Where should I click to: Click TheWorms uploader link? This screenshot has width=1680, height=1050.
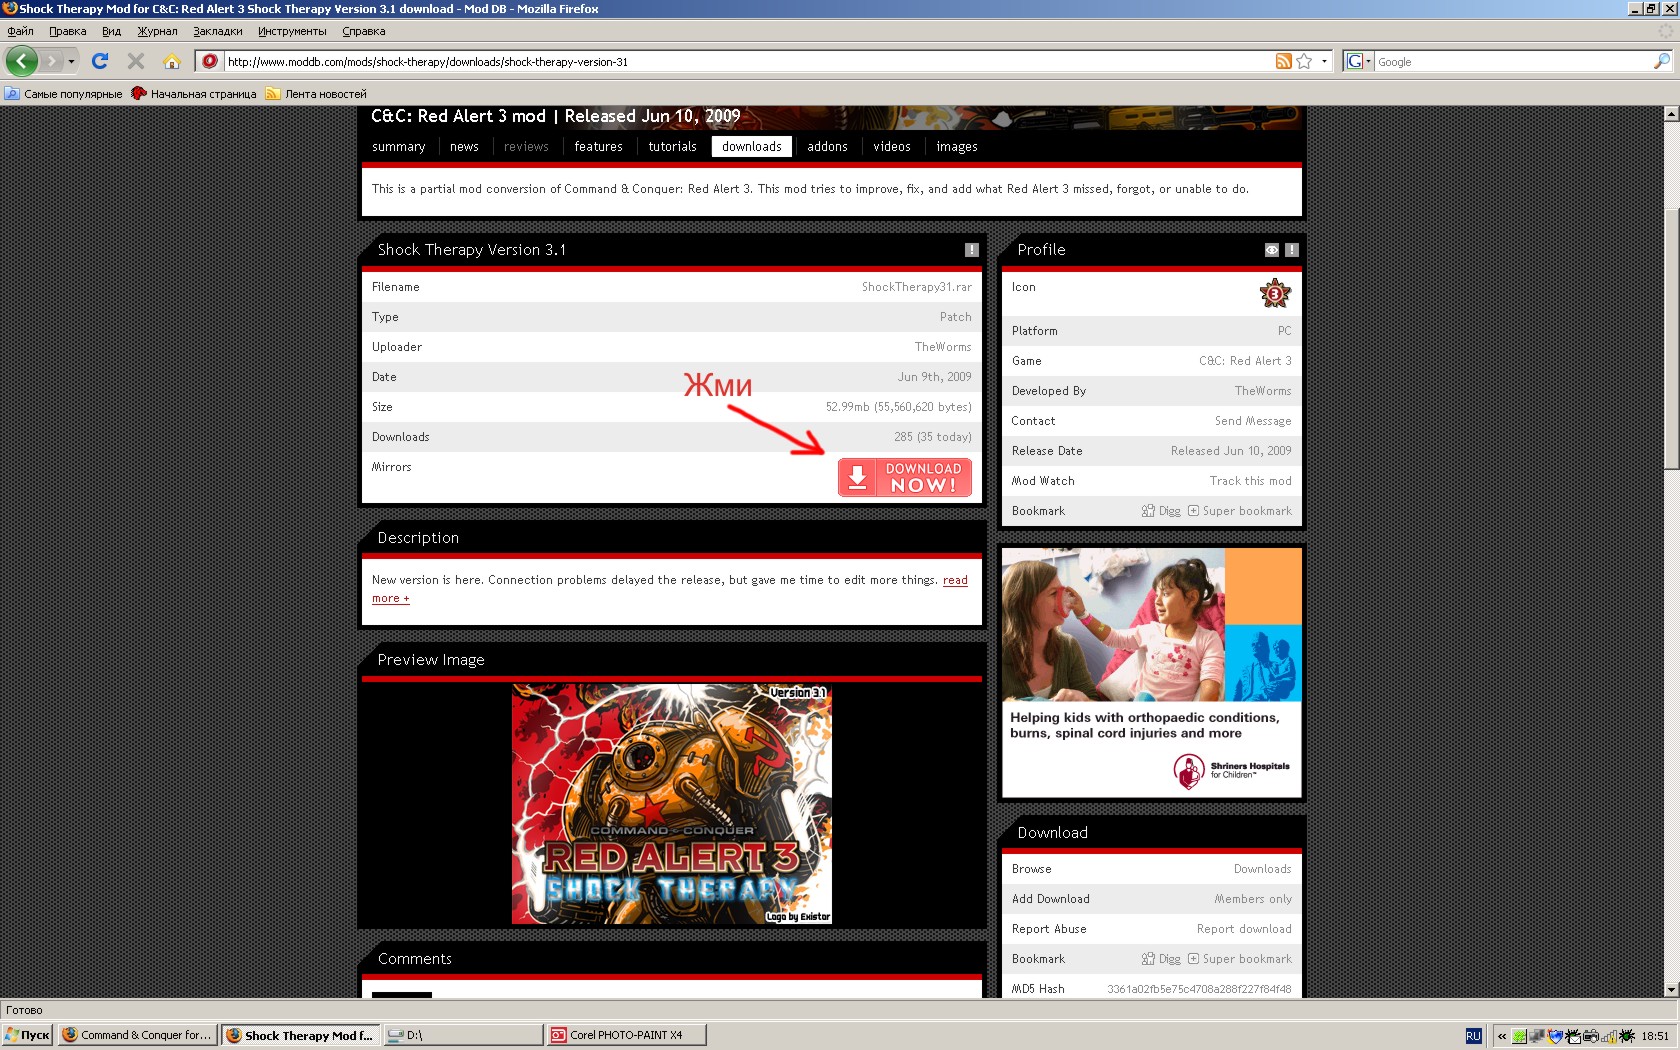point(943,347)
